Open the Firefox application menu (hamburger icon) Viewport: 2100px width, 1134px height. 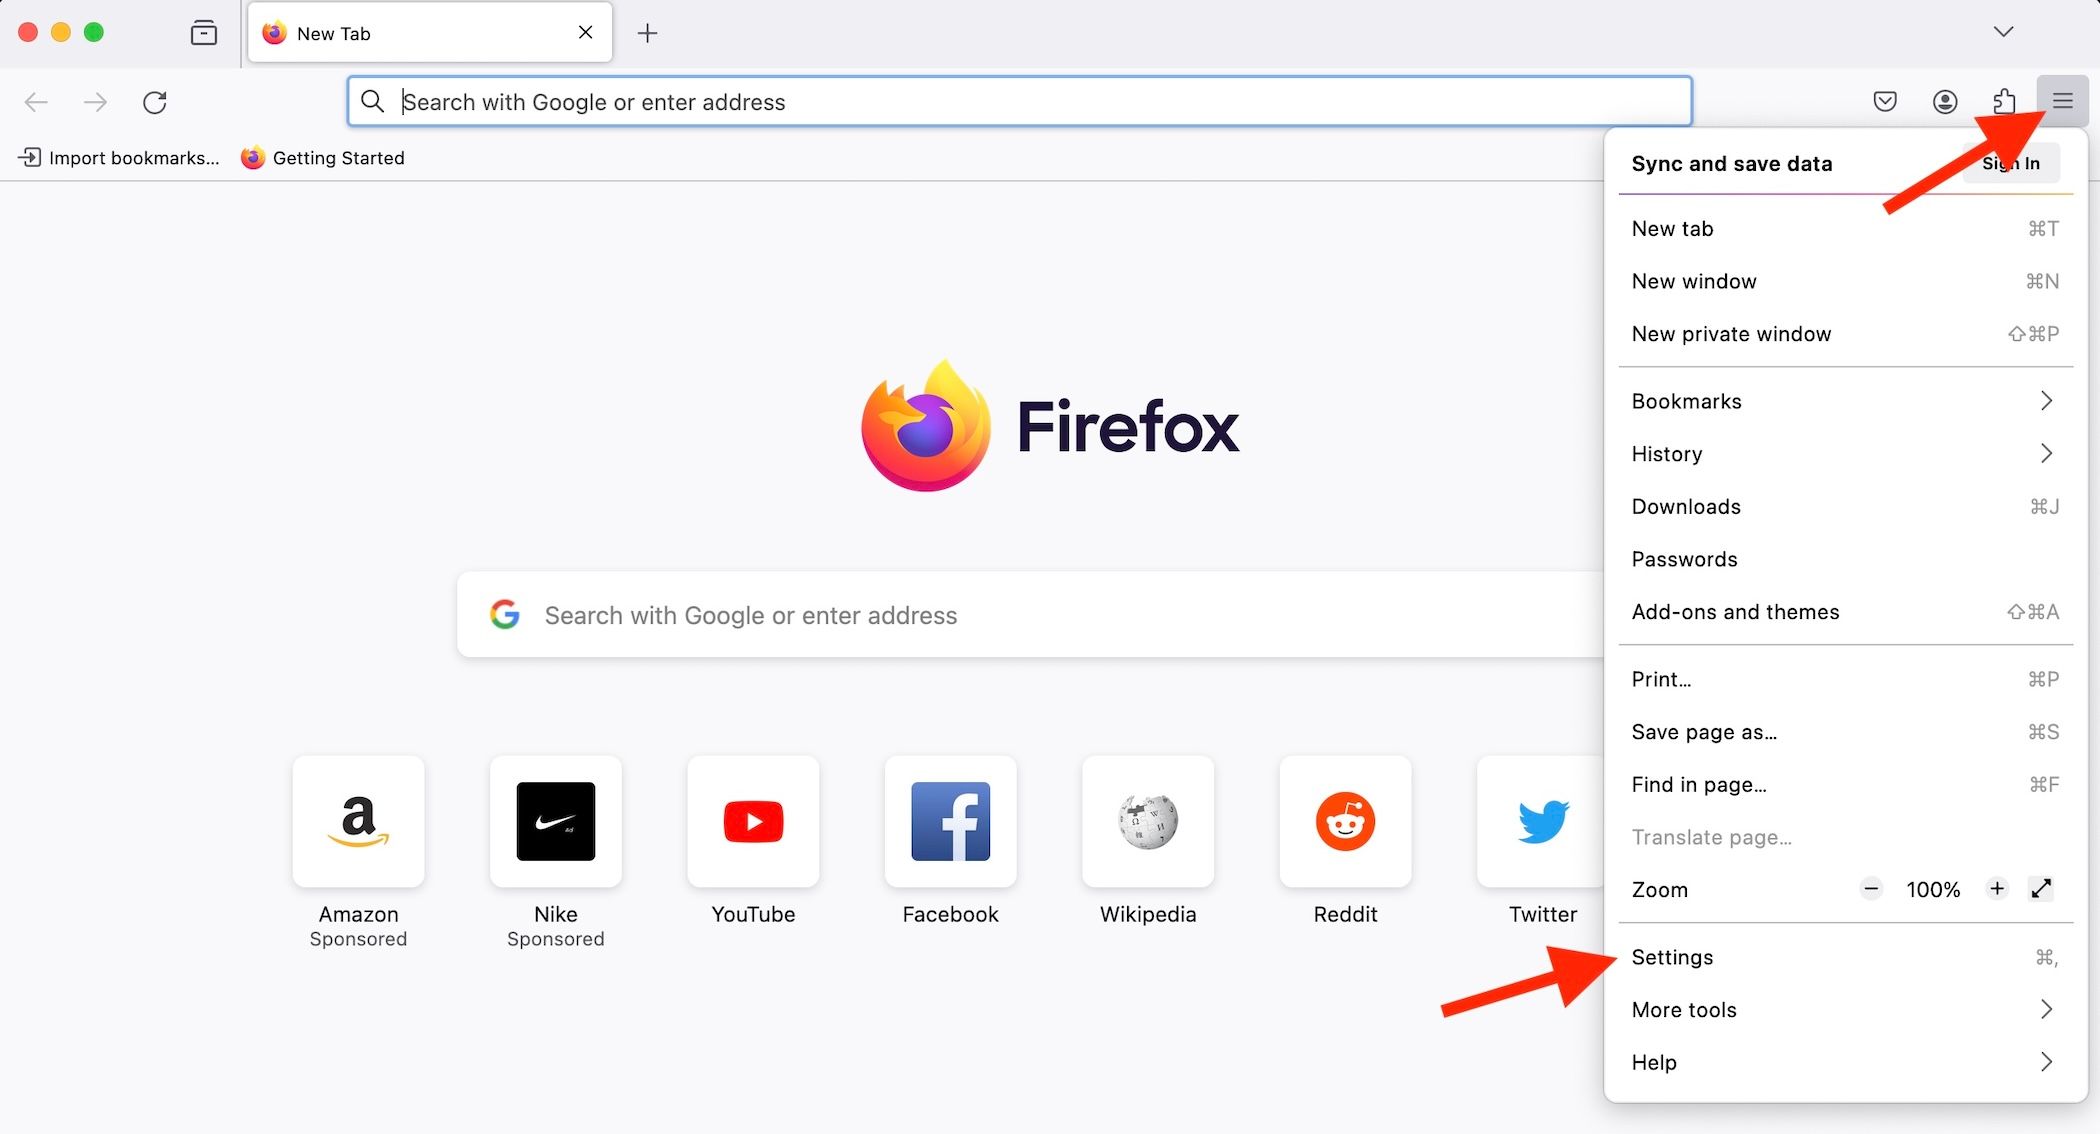2062,101
